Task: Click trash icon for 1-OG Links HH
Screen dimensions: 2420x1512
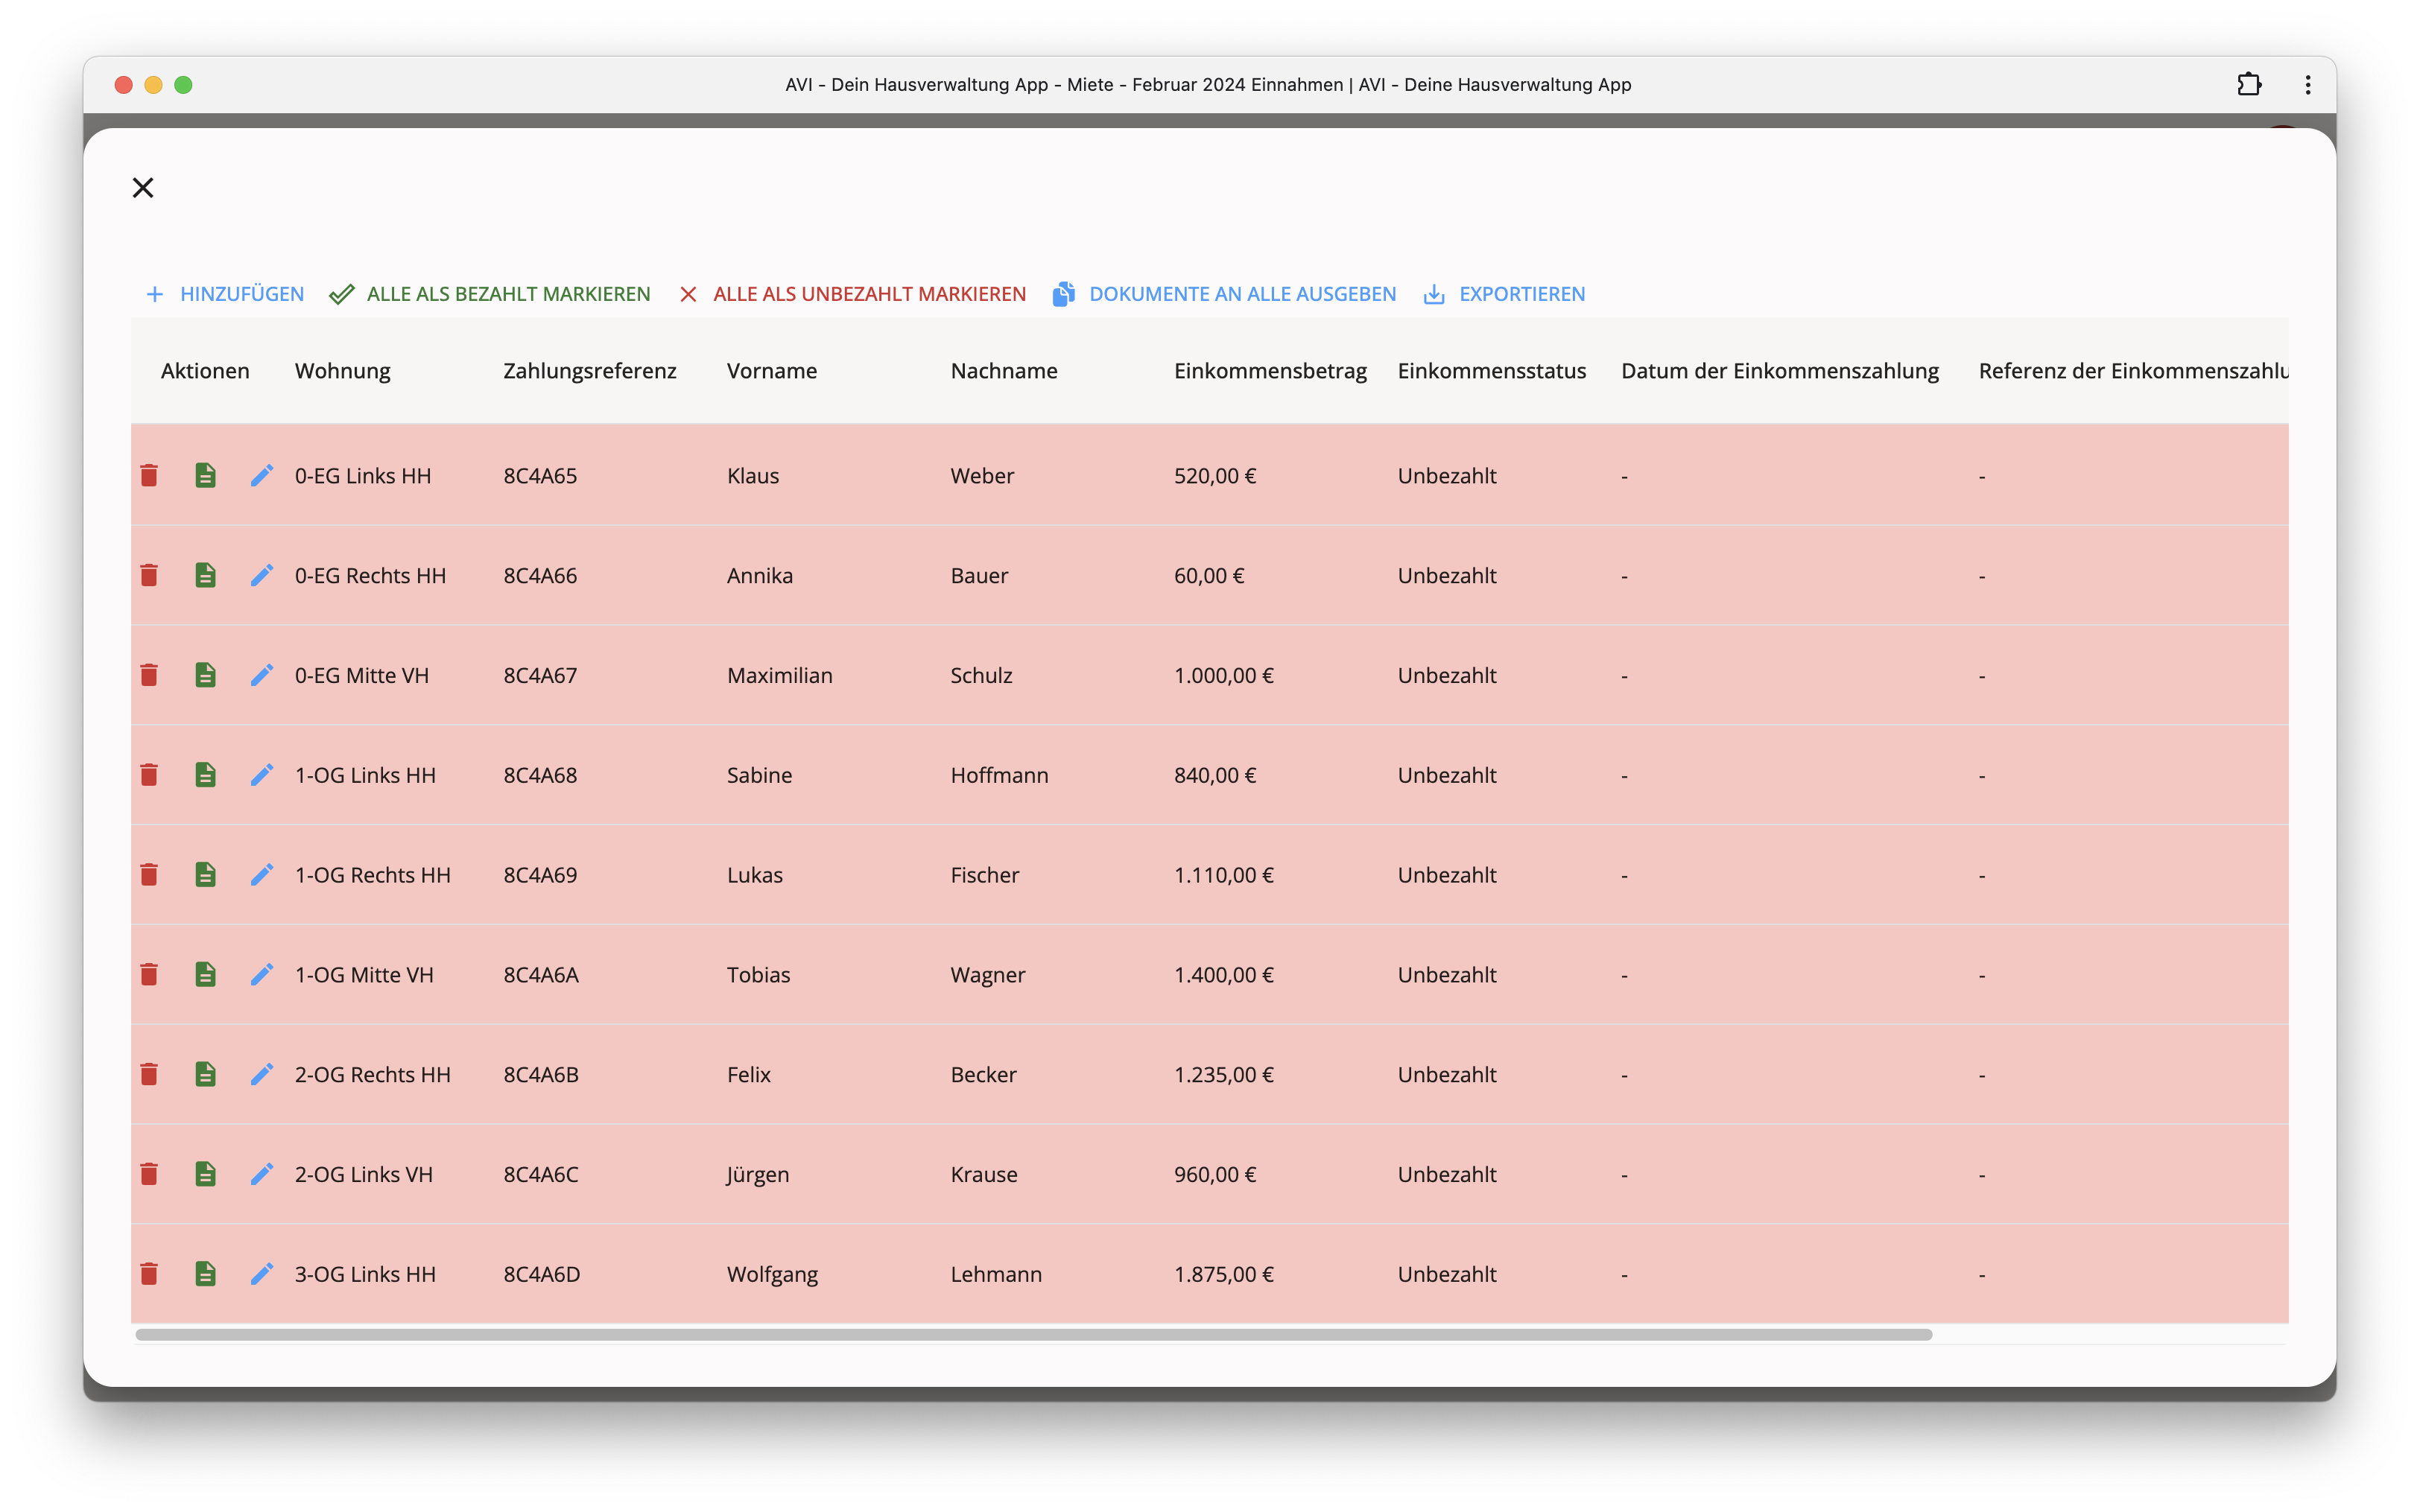Action: click(149, 775)
